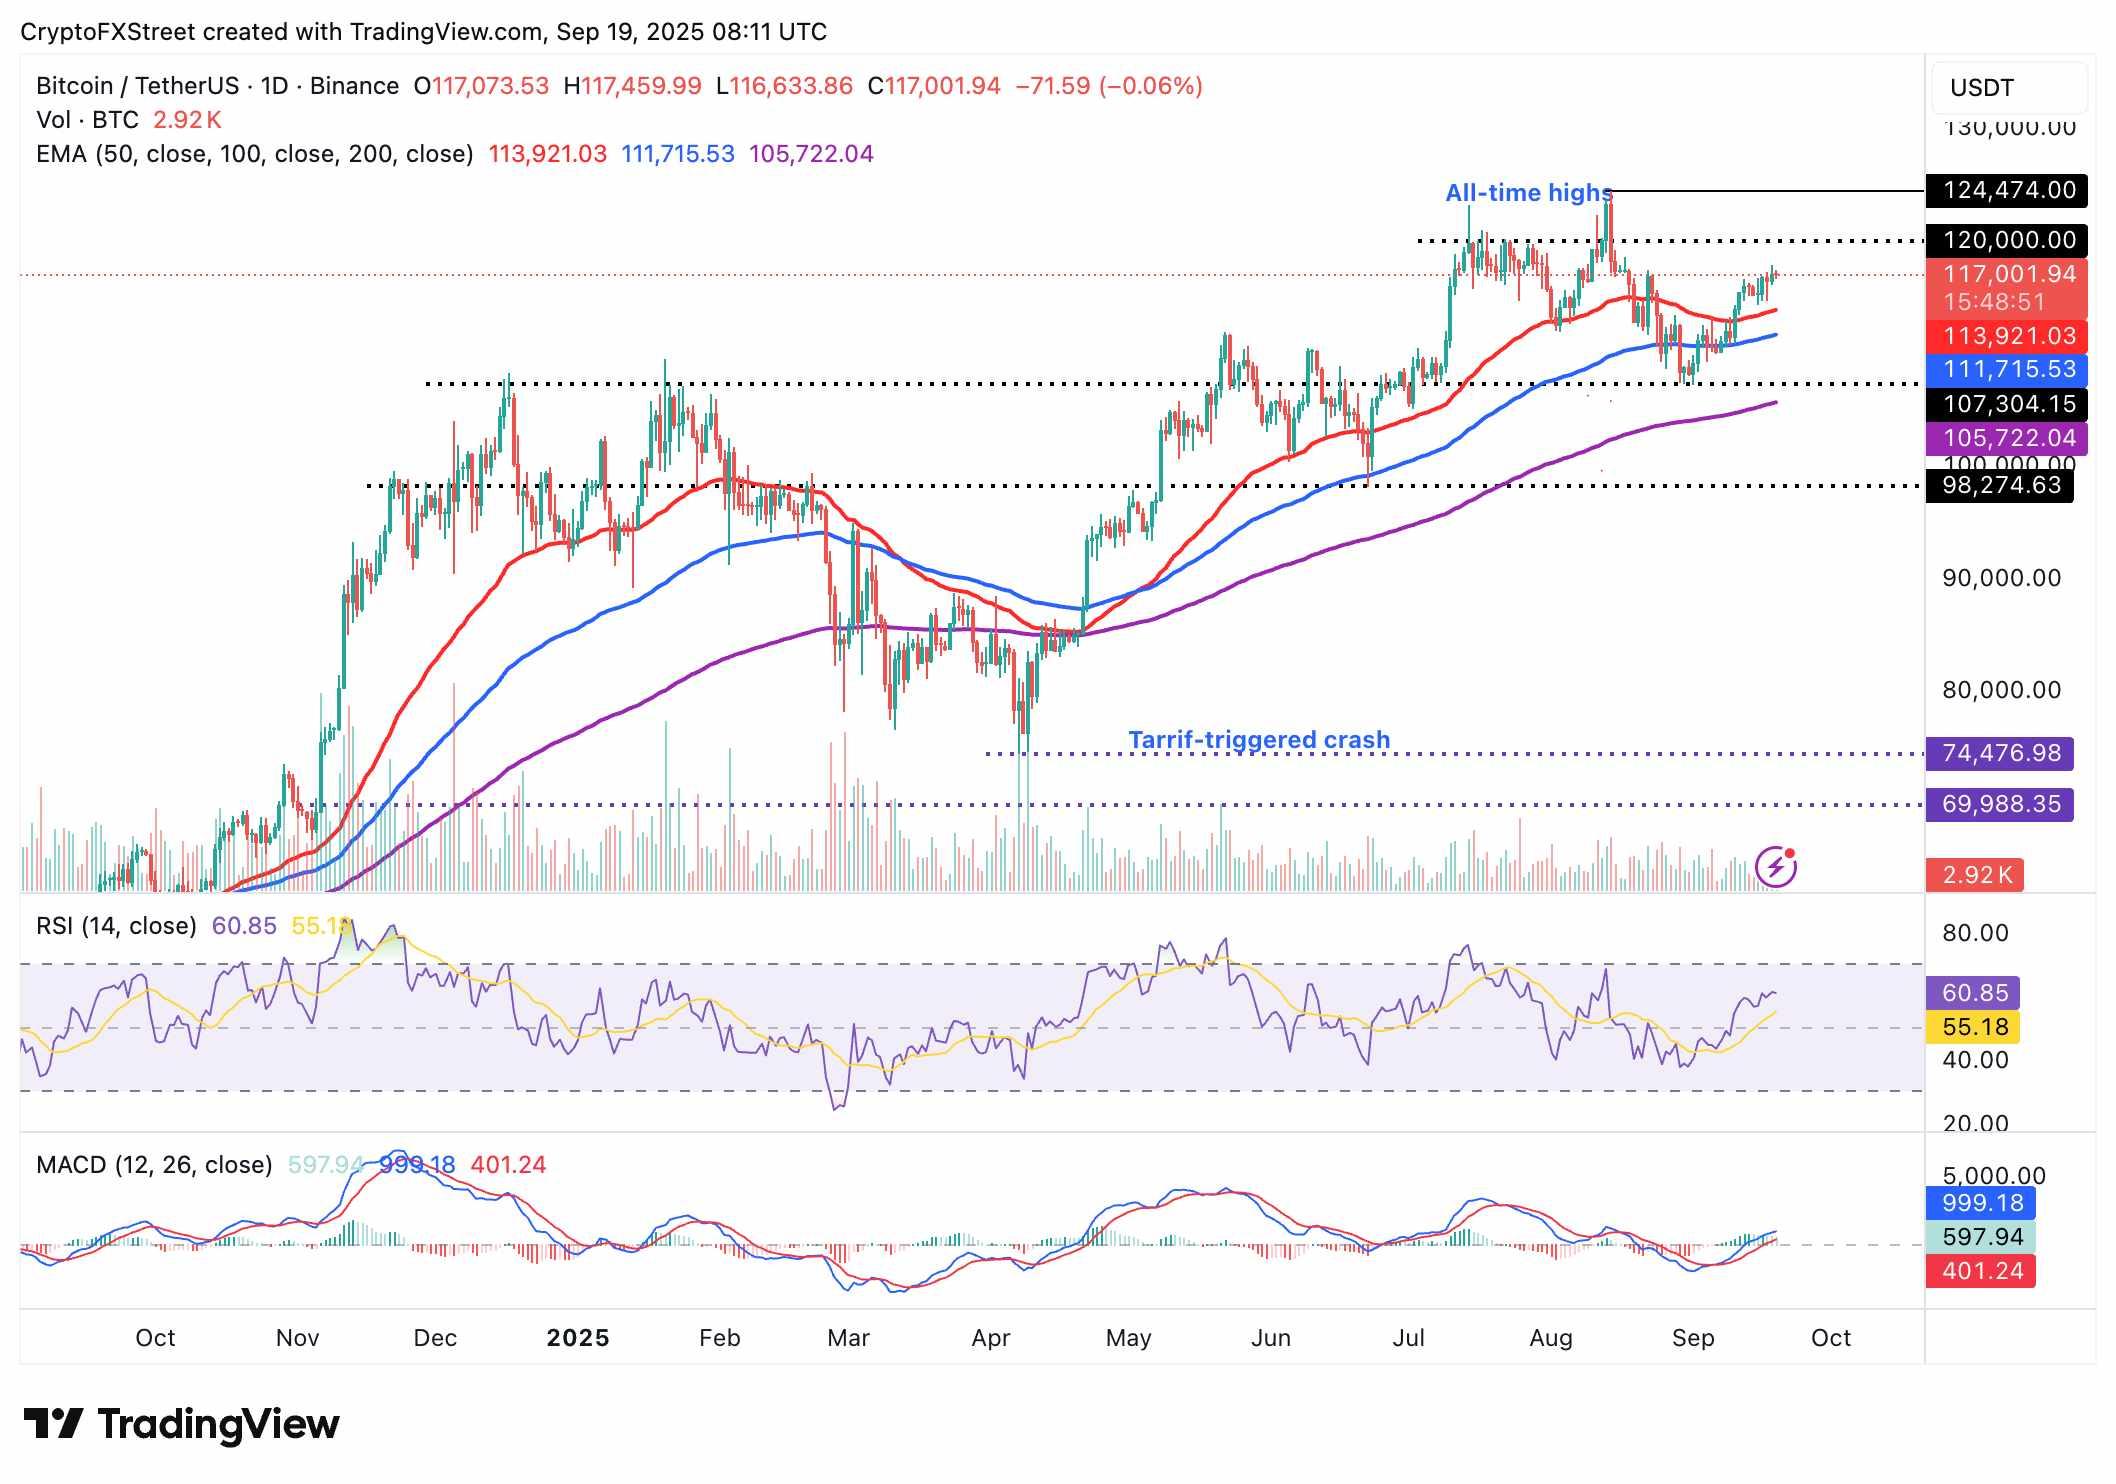2116x1484 pixels.
Task: Click the 124,474.00 price label
Action: (2006, 190)
